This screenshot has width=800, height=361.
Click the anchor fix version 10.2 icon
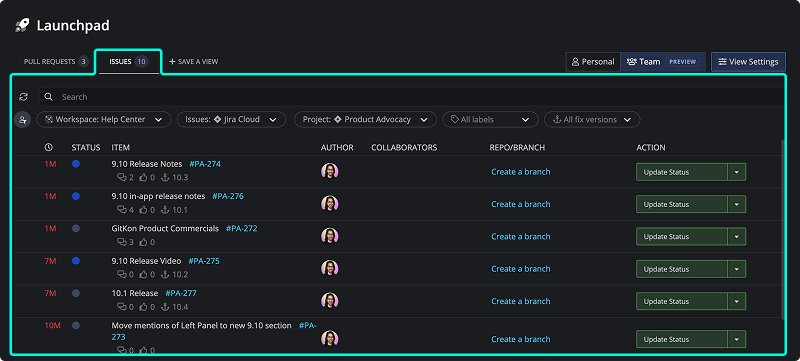click(165, 274)
